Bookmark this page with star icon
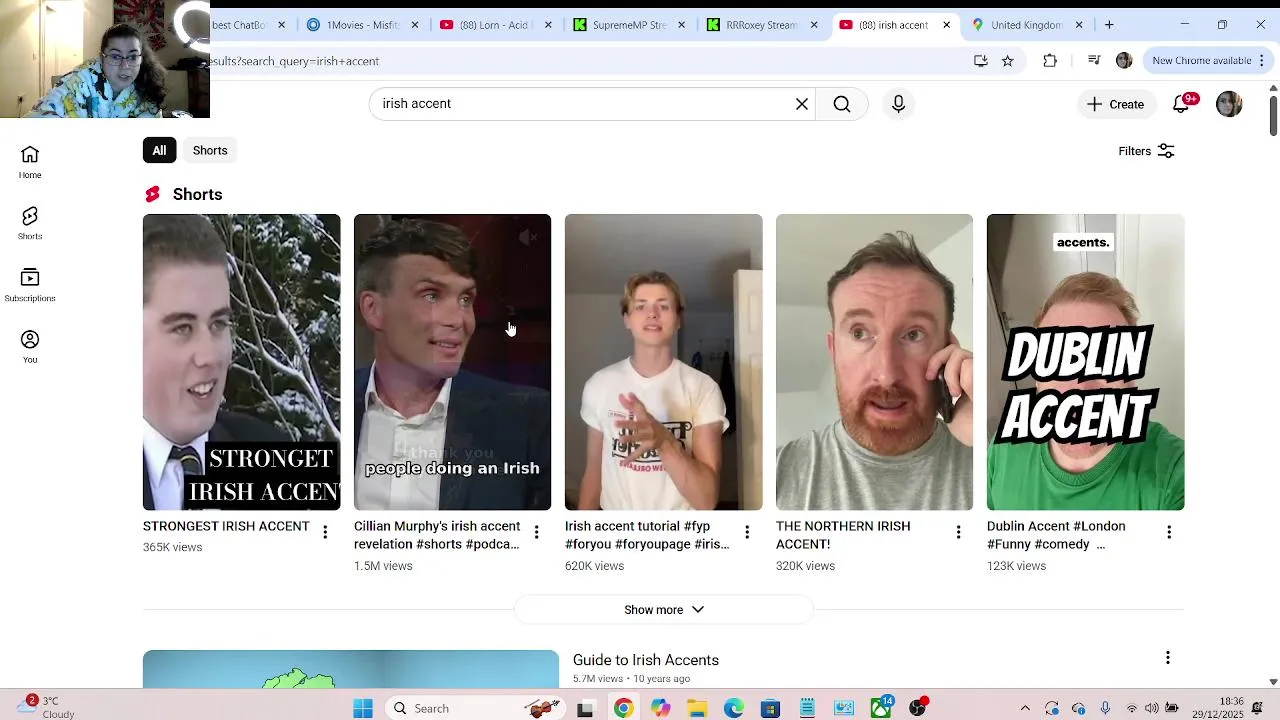 (x=1008, y=61)
